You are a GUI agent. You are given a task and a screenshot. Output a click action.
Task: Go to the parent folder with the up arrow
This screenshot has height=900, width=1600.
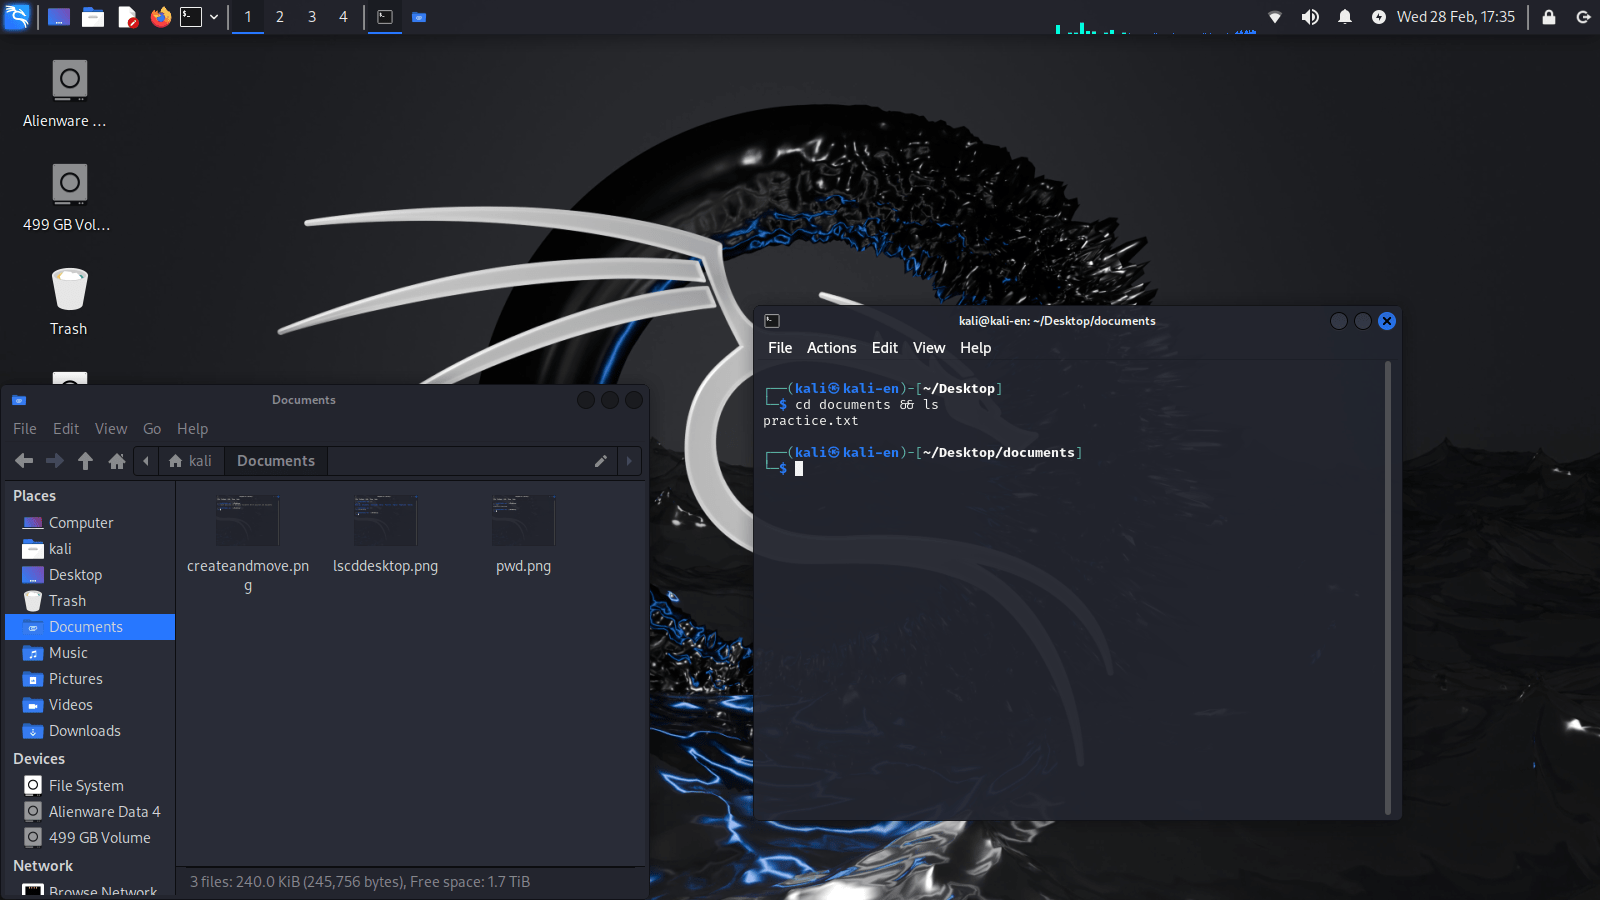point(86,461)
